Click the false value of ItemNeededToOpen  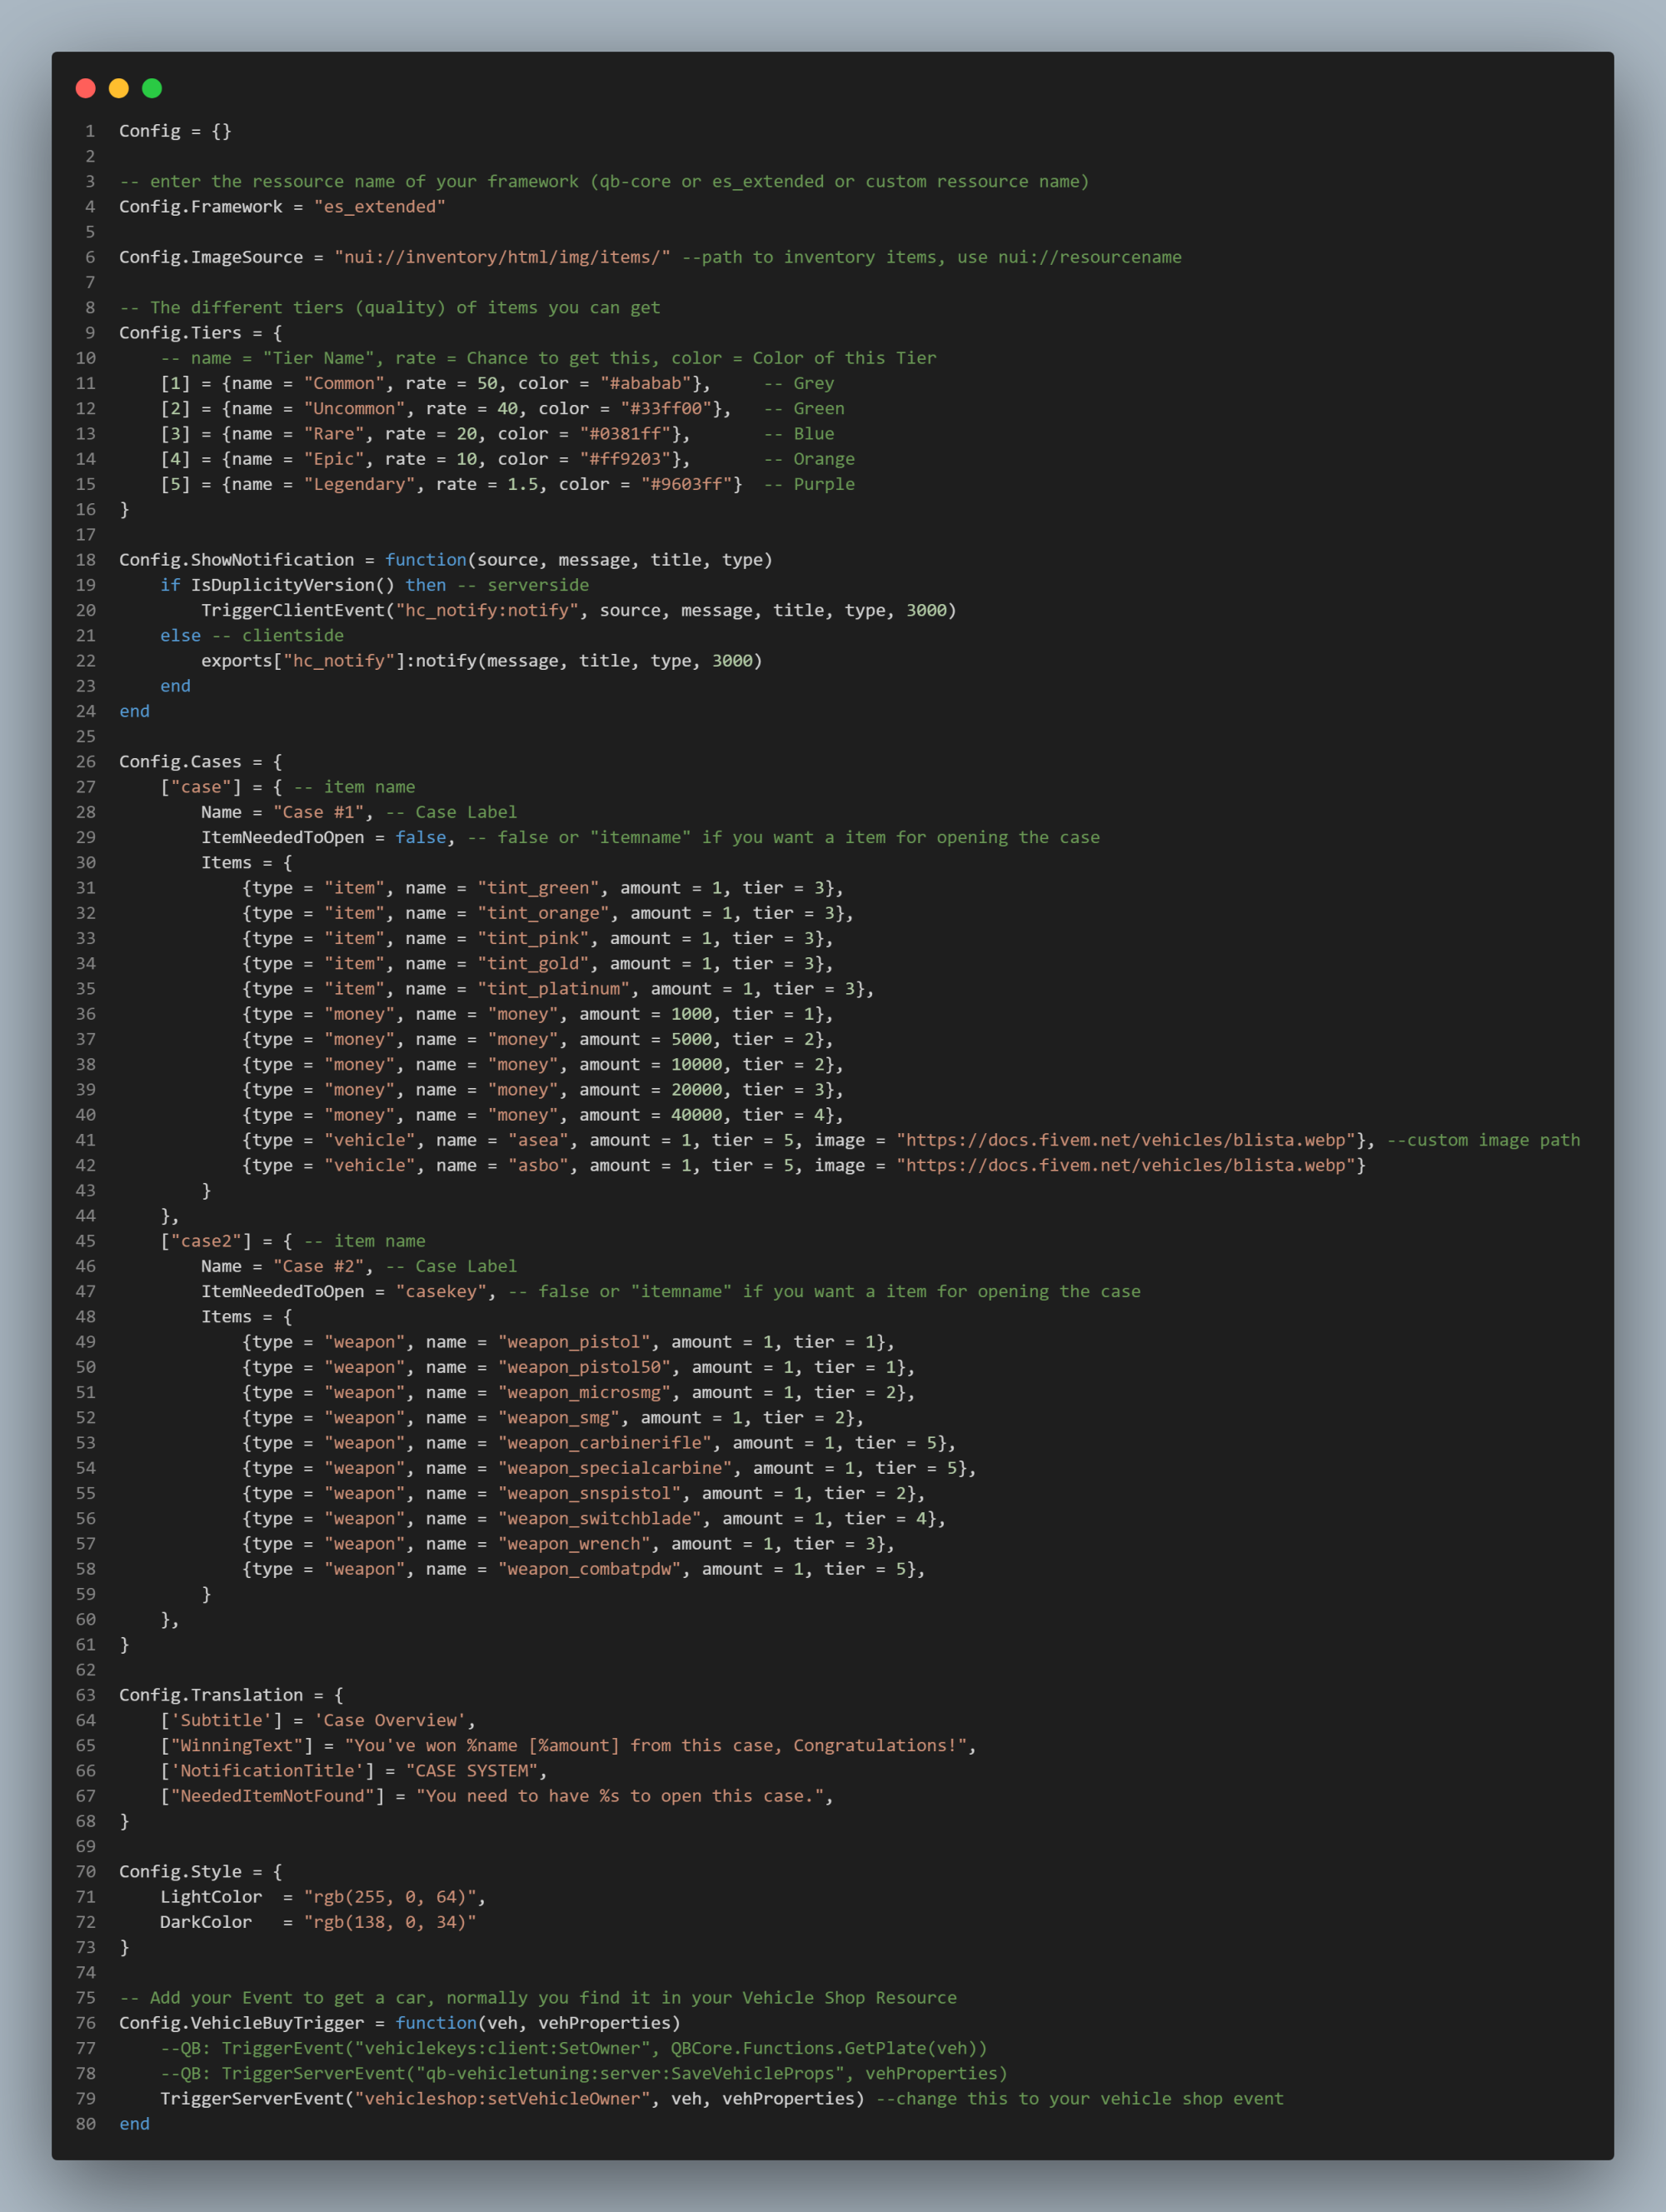pos(421,838)
